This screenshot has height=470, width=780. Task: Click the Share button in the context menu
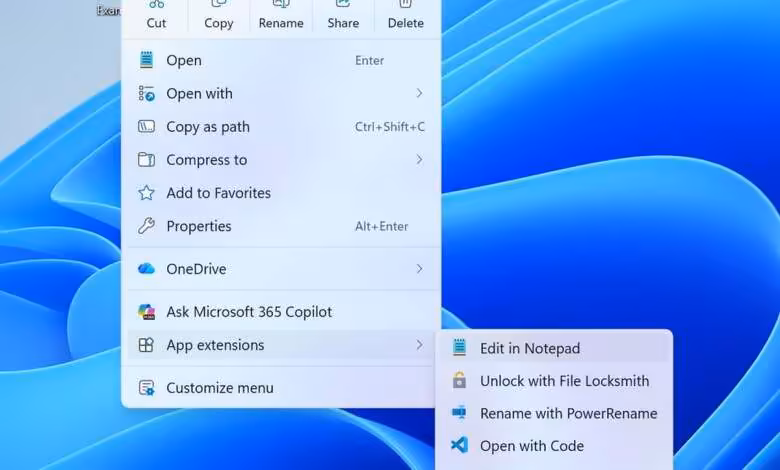point(343,16)
